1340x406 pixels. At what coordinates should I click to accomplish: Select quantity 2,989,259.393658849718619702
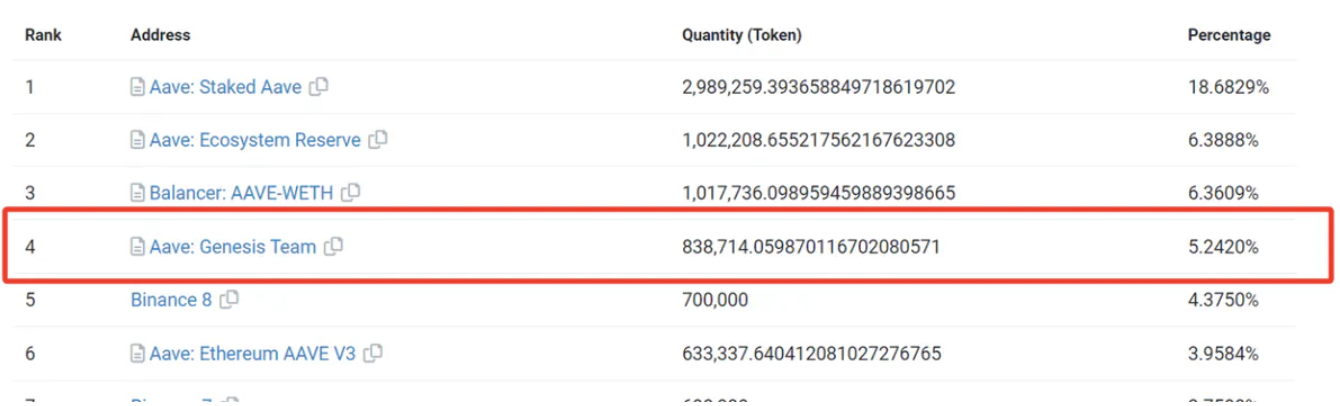(x=818, y=87)
